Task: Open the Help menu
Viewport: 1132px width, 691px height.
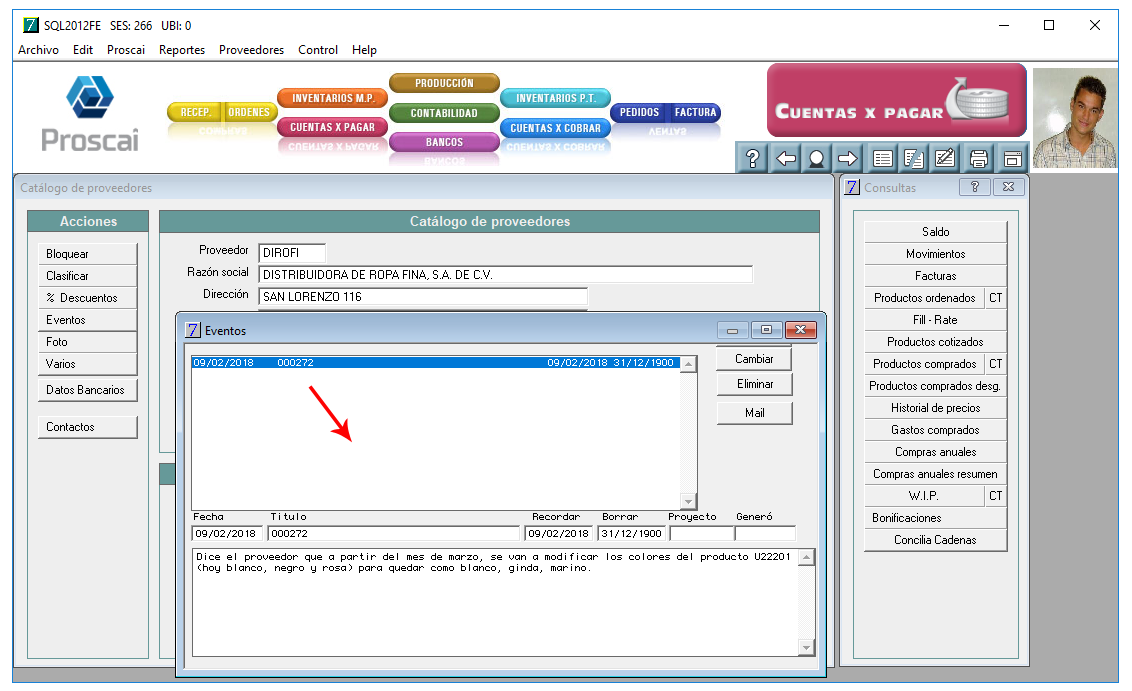Action: (x=365, y=50)
